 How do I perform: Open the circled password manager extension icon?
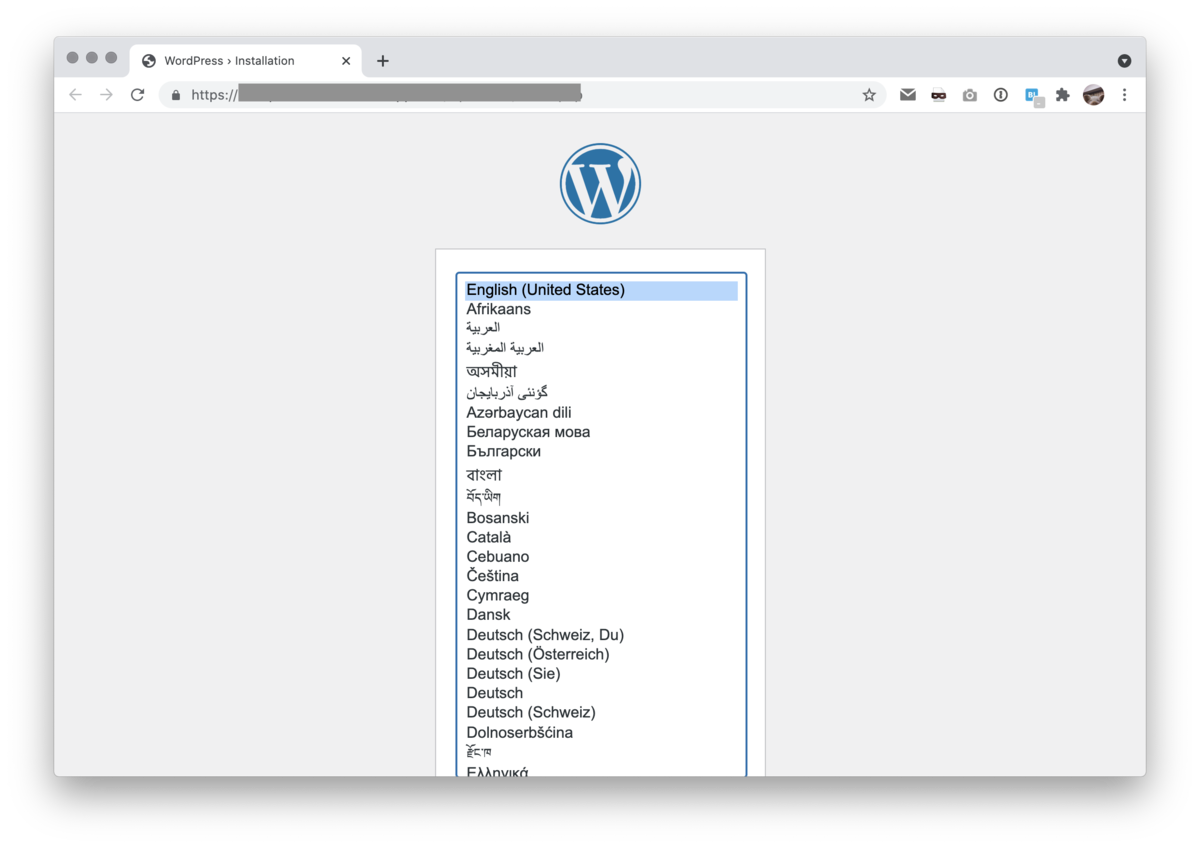click(x=1001, y=95)
